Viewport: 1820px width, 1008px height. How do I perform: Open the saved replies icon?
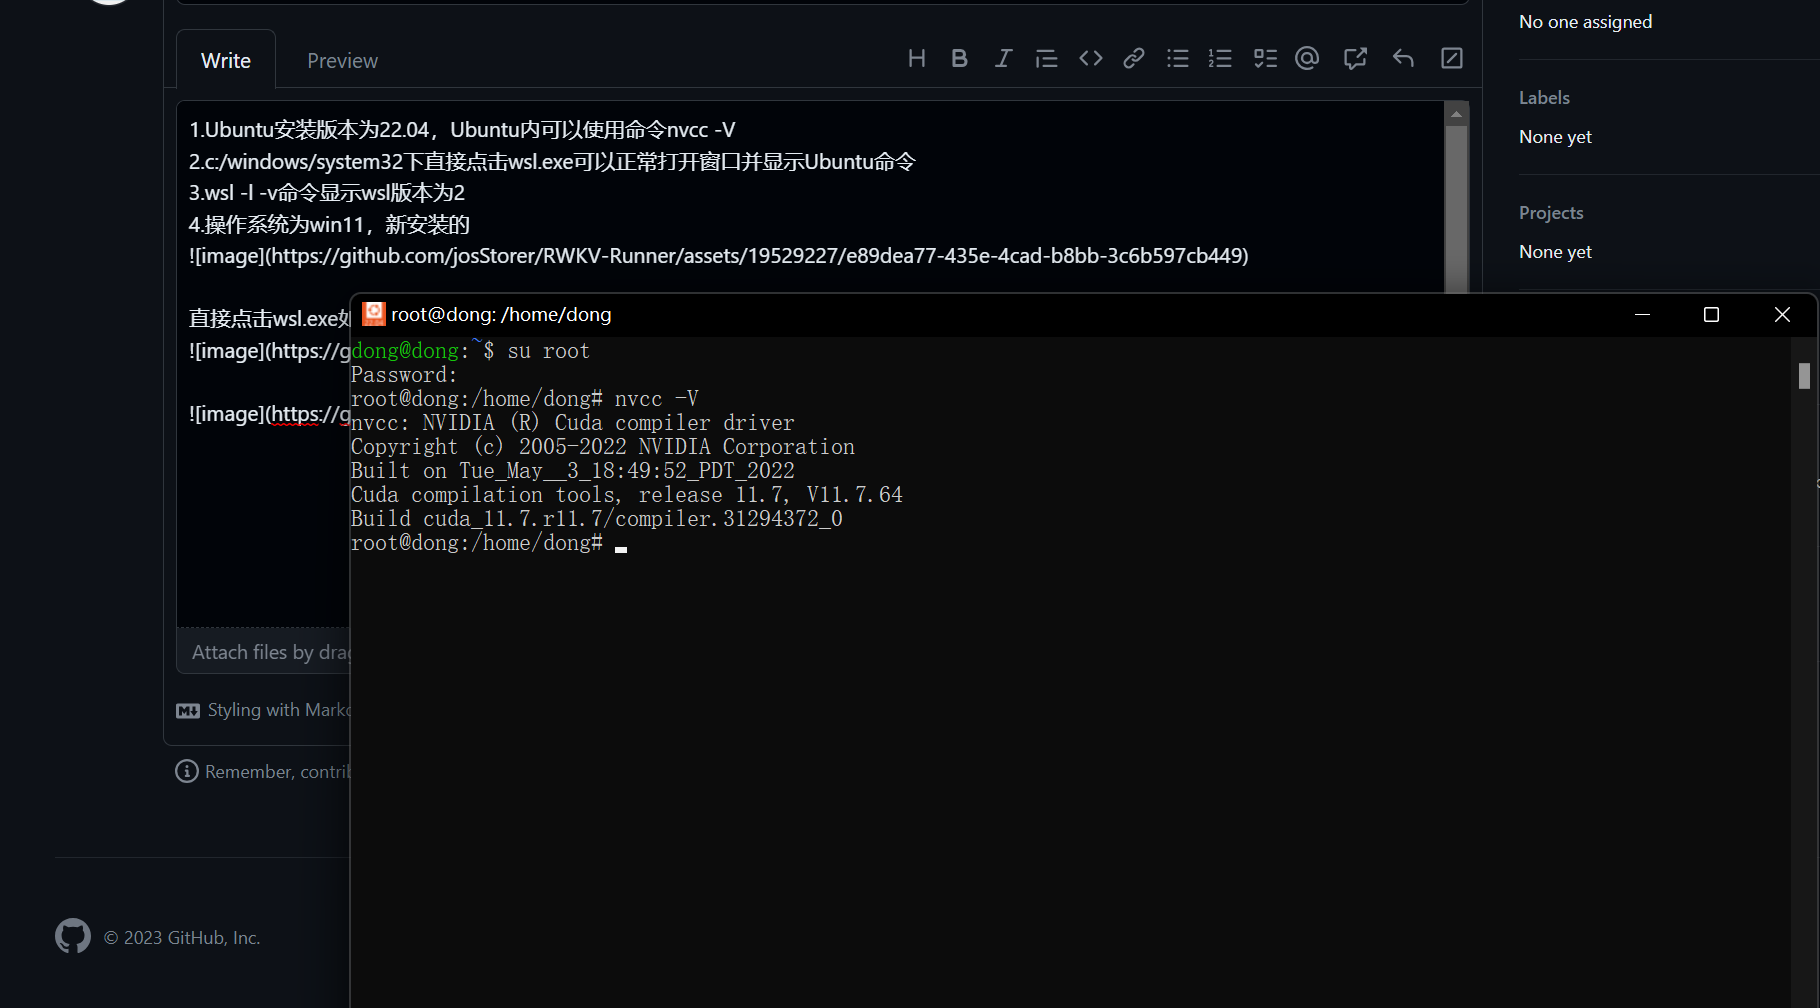(x=1403, y=58)
